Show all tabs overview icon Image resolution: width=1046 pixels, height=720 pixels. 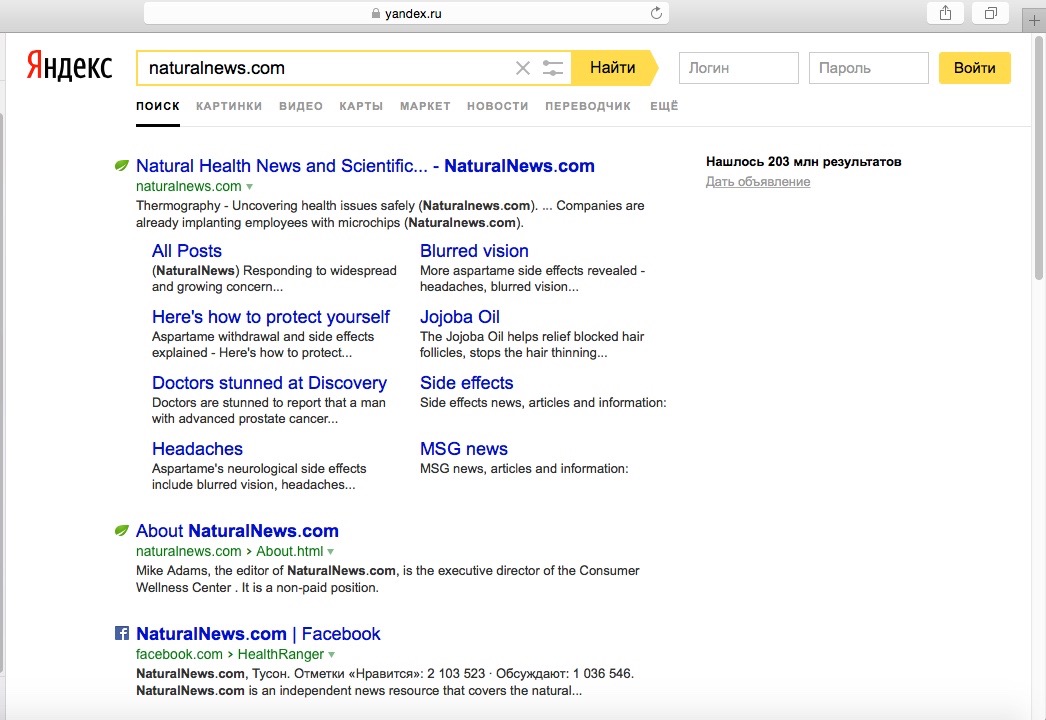click(990, 13)
